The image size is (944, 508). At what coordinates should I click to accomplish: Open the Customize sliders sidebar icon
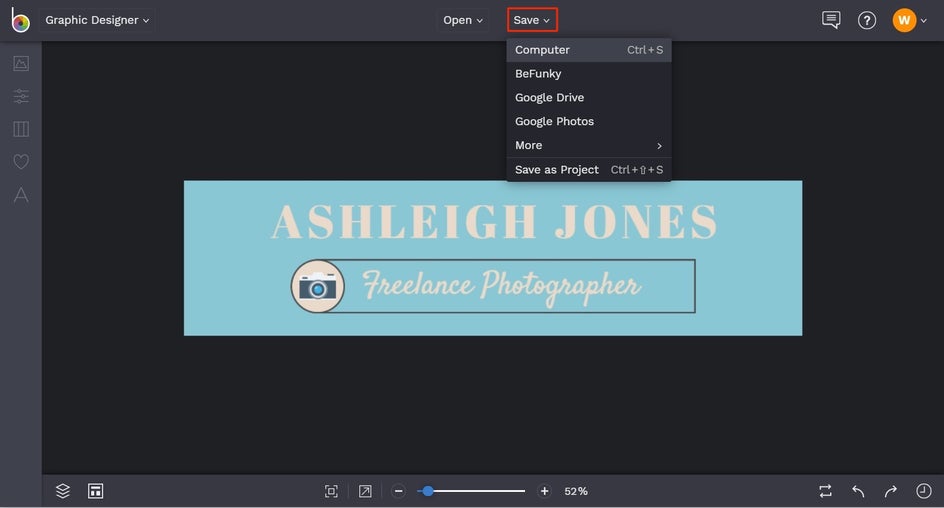21,96
